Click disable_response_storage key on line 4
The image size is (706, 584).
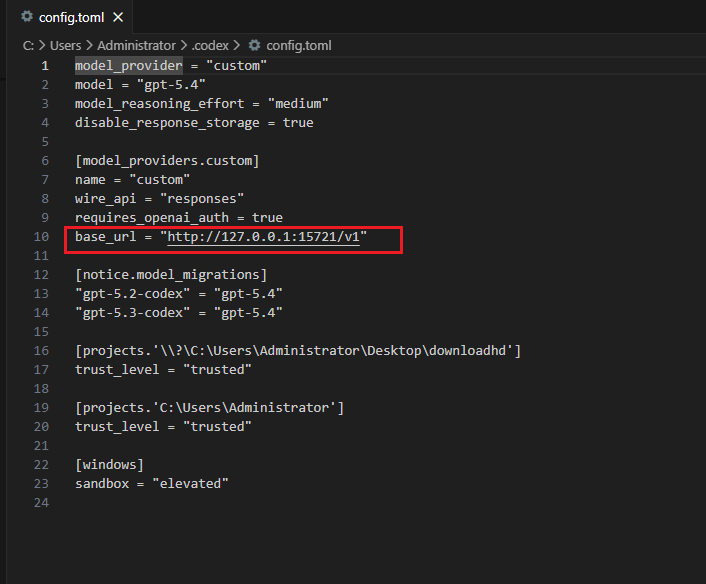pyautogui.click(x=167, y=122)
